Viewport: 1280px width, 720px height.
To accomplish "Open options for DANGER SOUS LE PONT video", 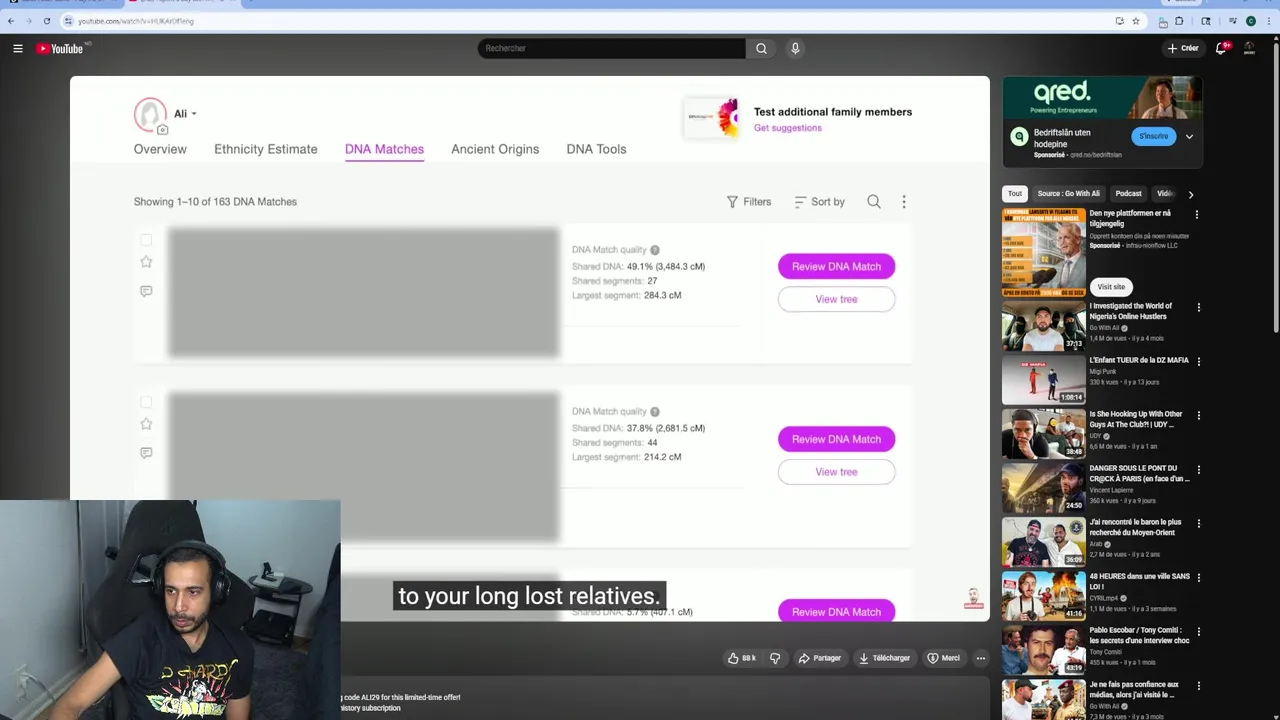I will [1197, 470].
